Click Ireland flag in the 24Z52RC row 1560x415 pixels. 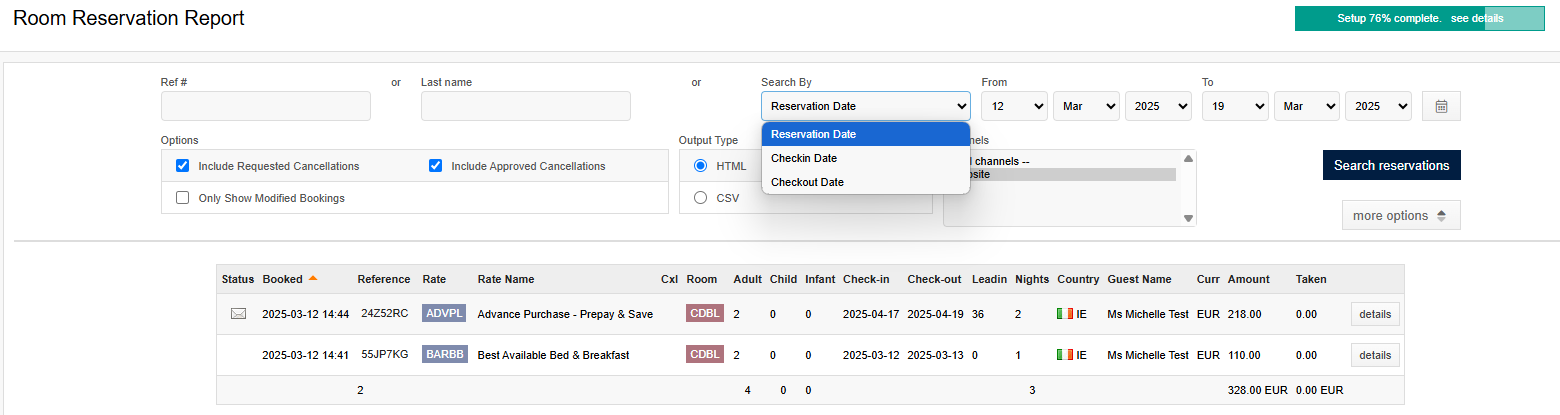tap(1065, 314)
